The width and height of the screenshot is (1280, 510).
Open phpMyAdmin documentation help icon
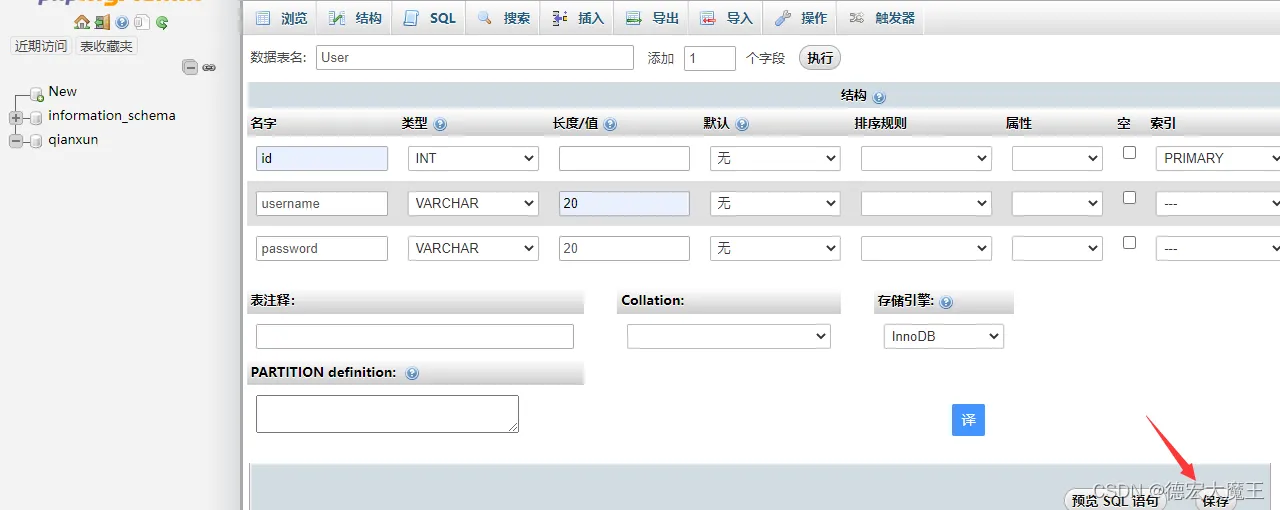click(122, 22)
